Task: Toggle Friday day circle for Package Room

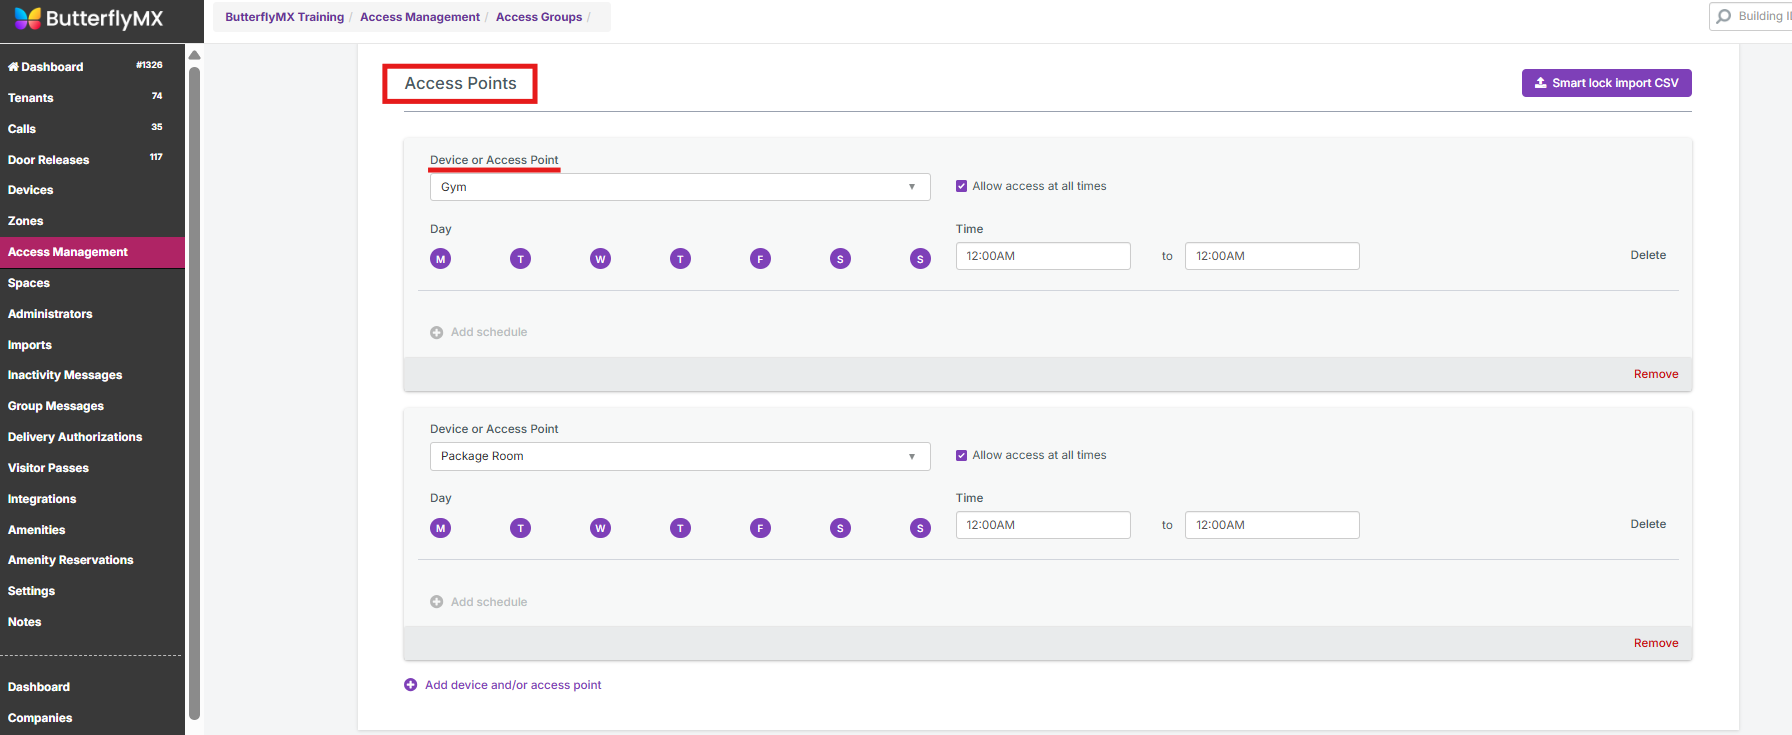Action: tap(760, 528)
